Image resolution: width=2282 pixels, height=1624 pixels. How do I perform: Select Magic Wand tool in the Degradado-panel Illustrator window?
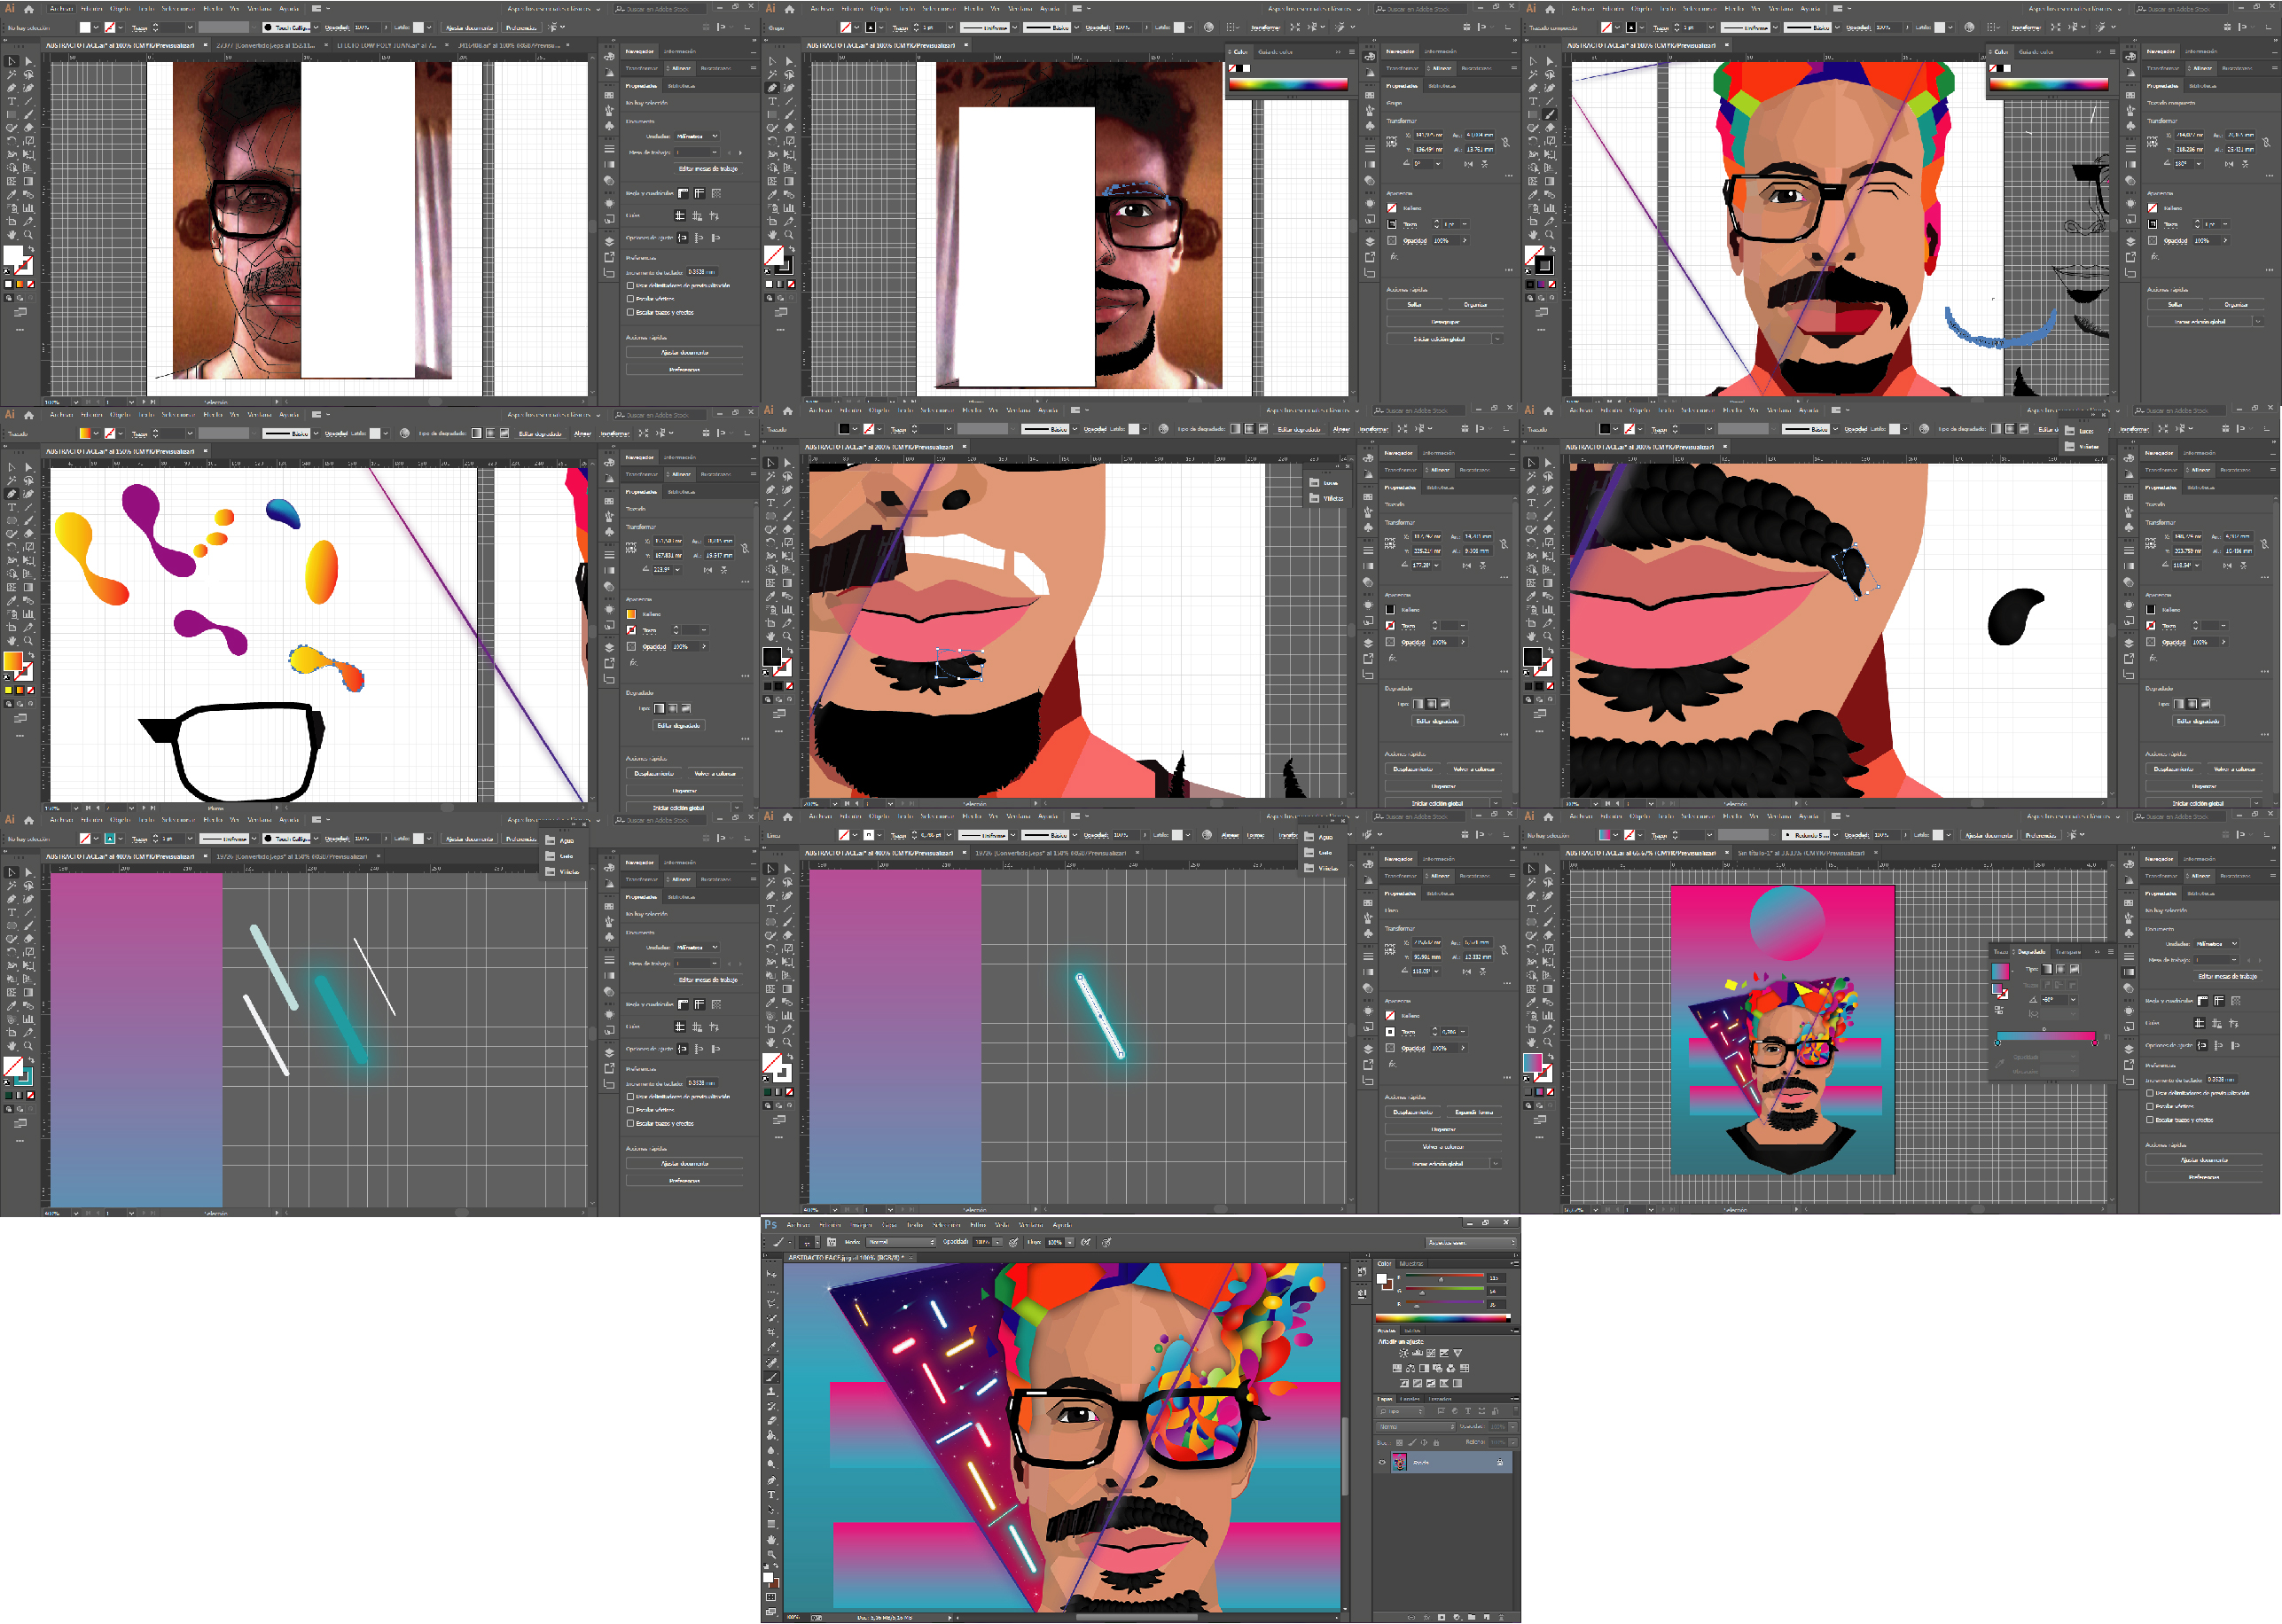click(1531, 885)
